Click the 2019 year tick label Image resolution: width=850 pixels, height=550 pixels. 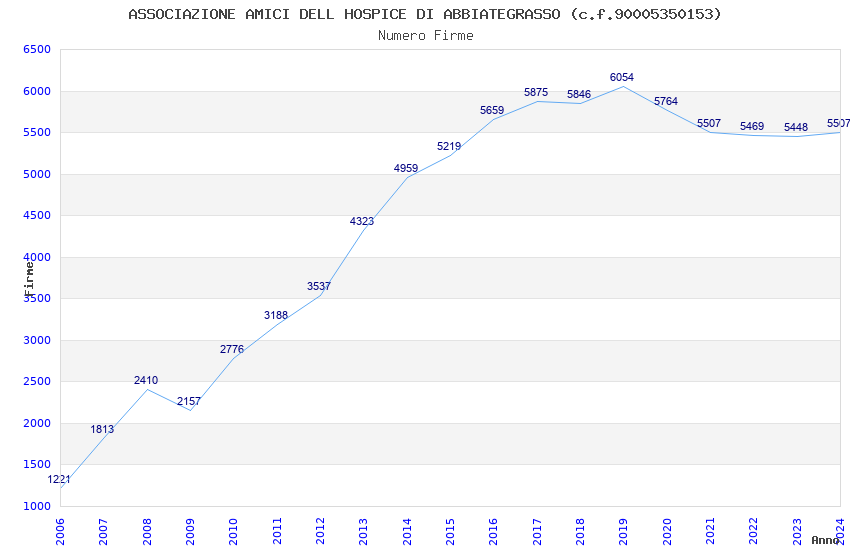coord(624,532)
